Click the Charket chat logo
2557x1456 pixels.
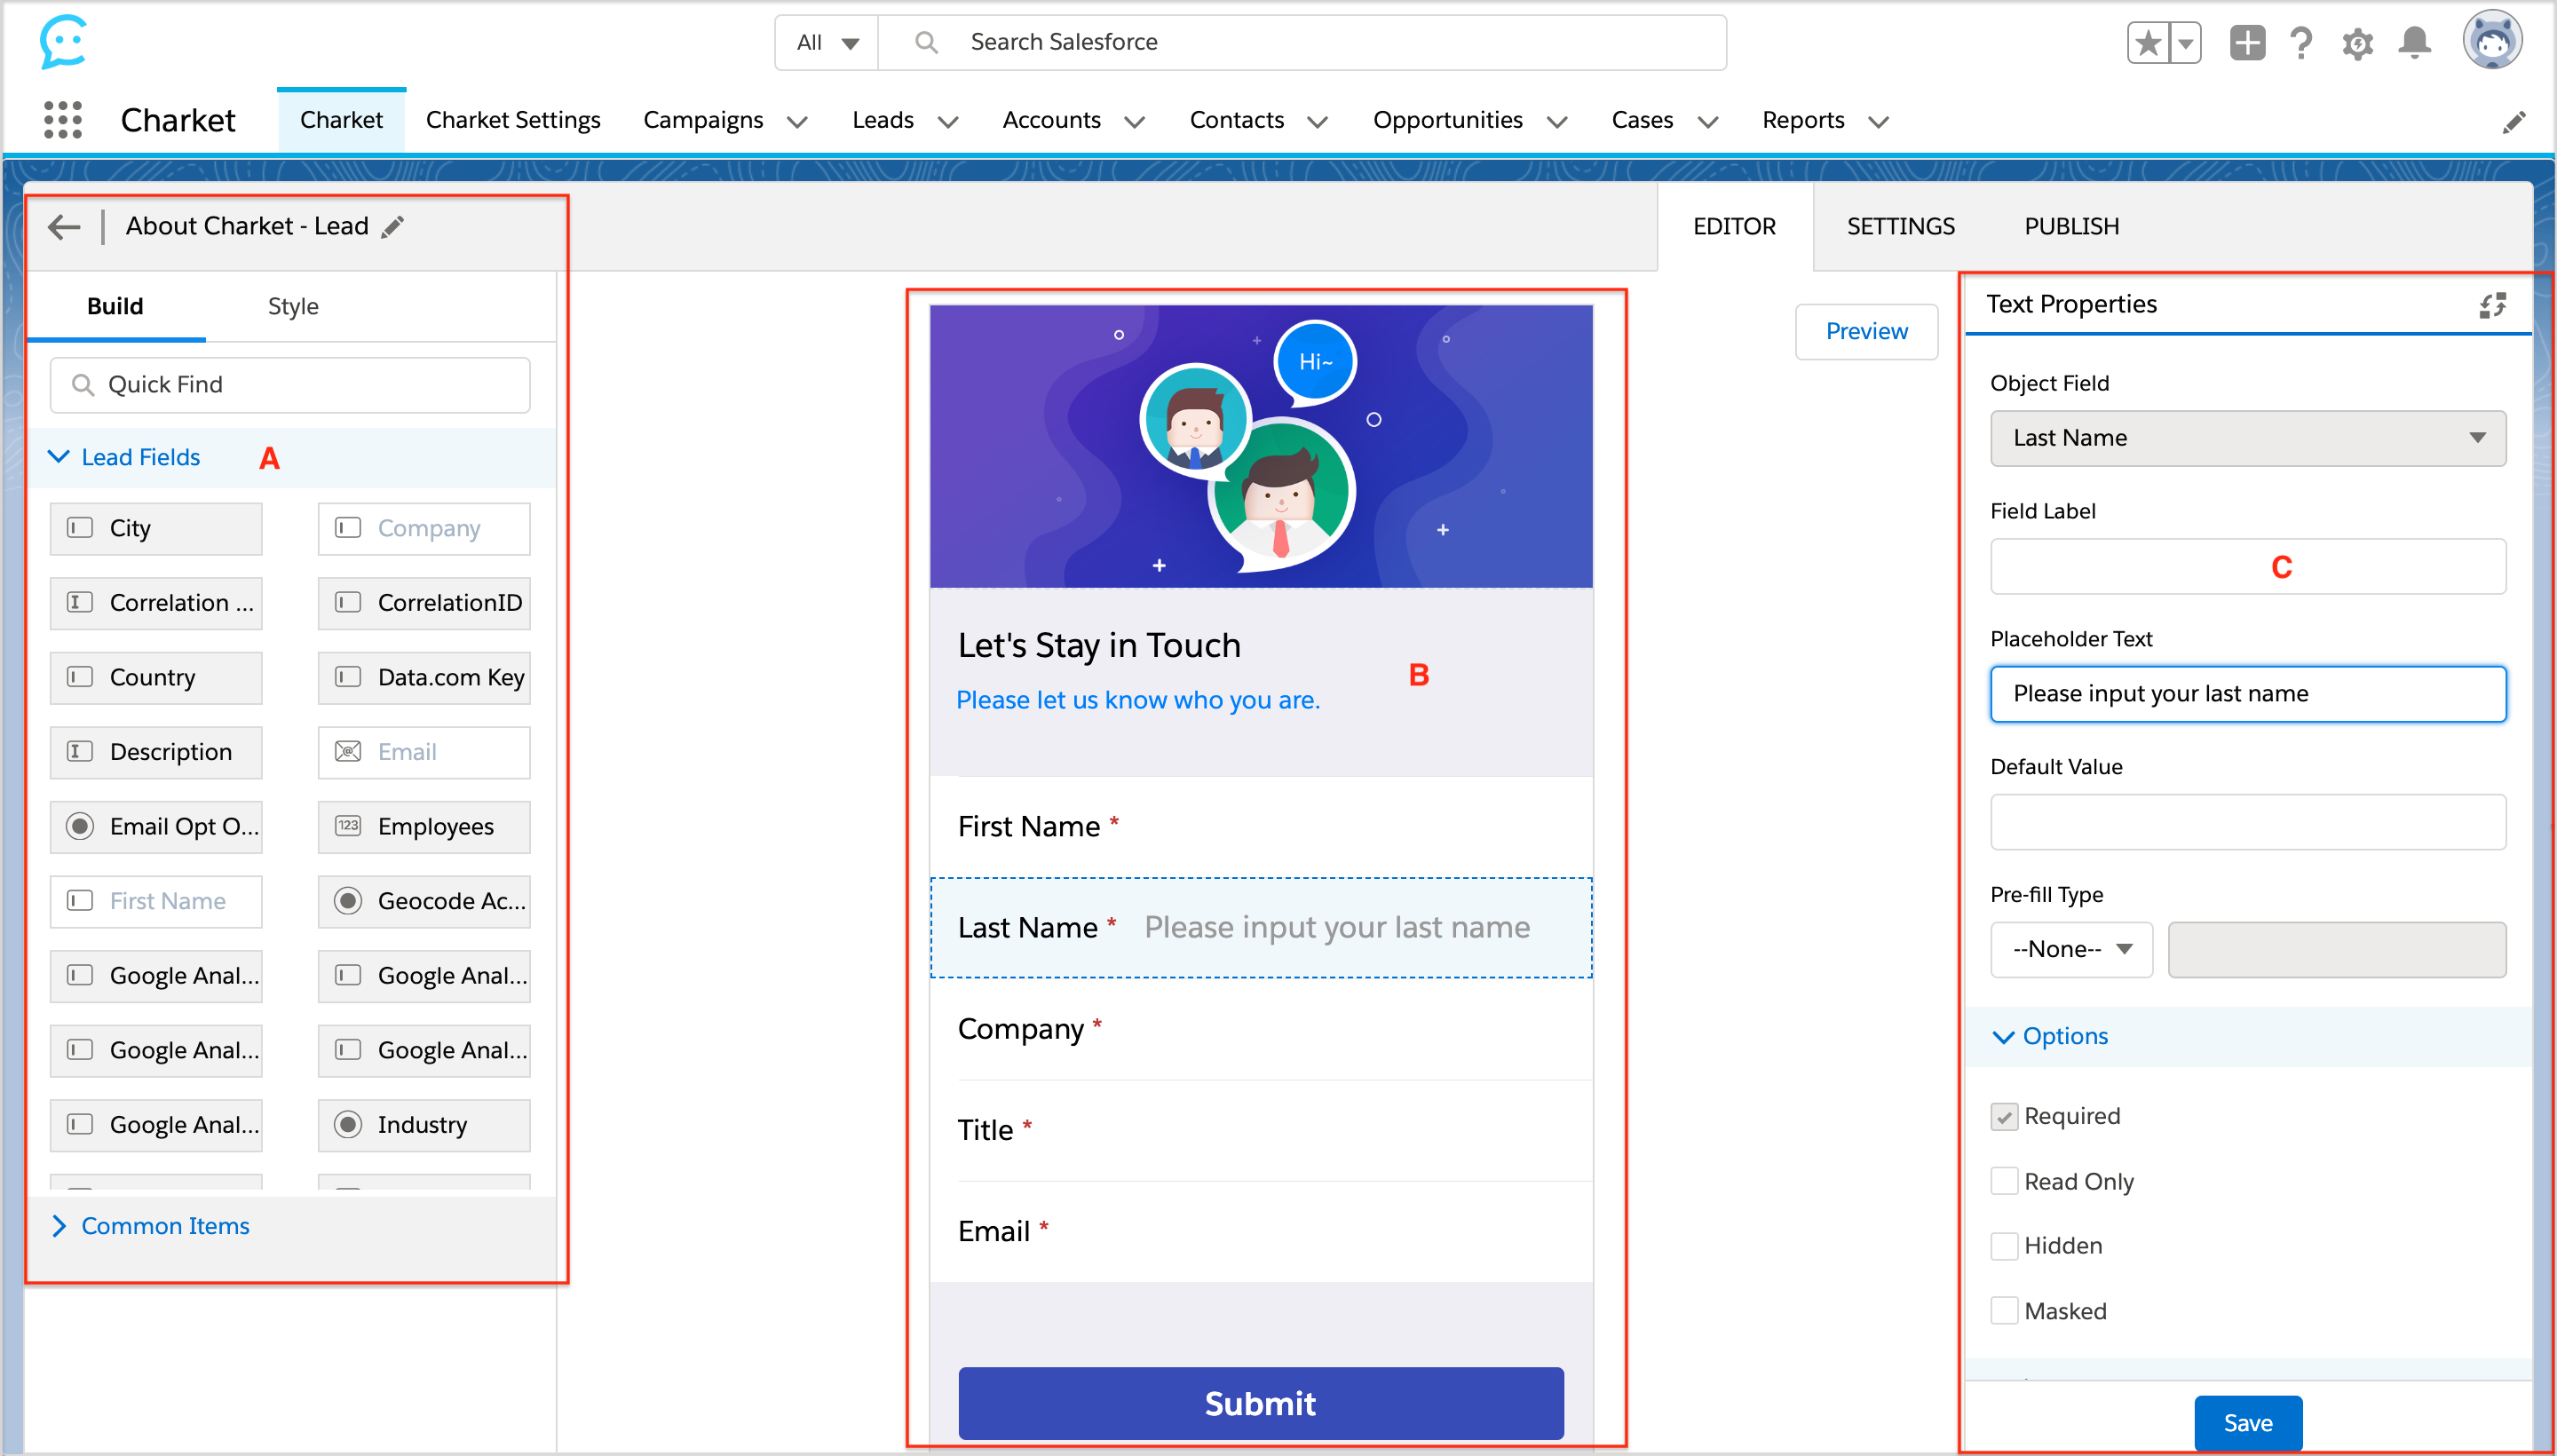[x=63, y=42]
